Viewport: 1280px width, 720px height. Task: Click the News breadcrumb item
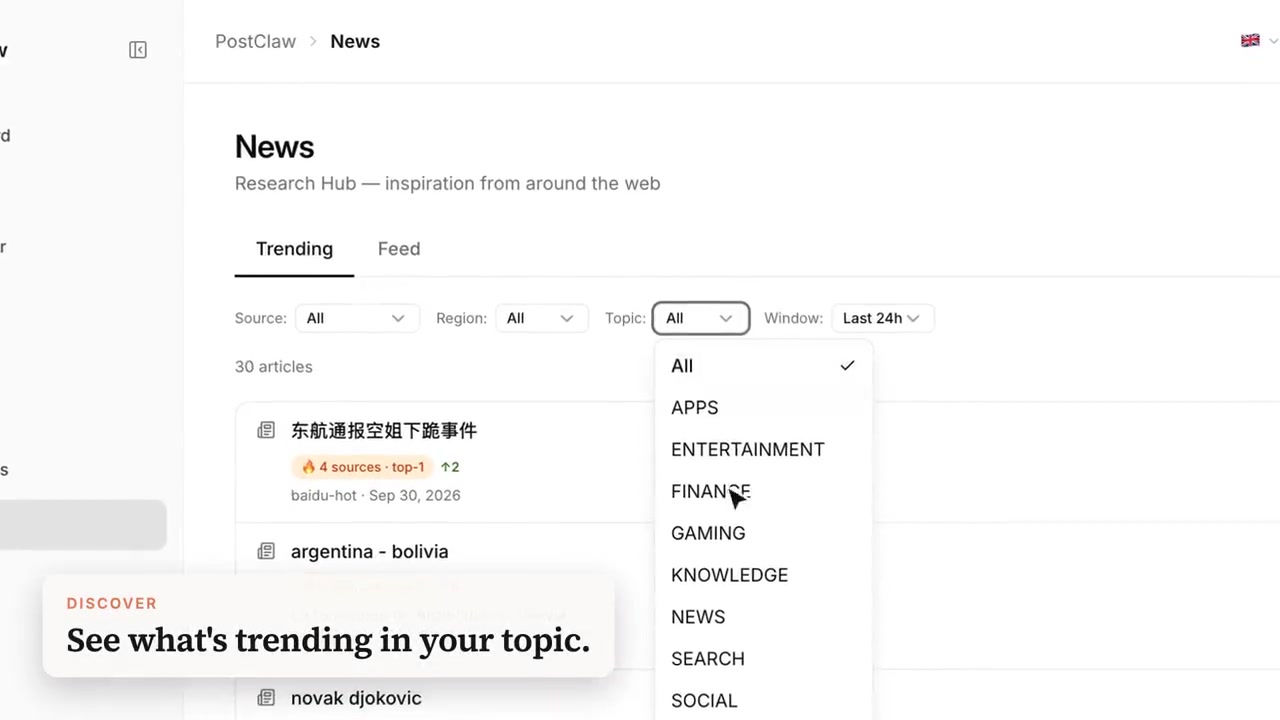click(x=355, y=41)
